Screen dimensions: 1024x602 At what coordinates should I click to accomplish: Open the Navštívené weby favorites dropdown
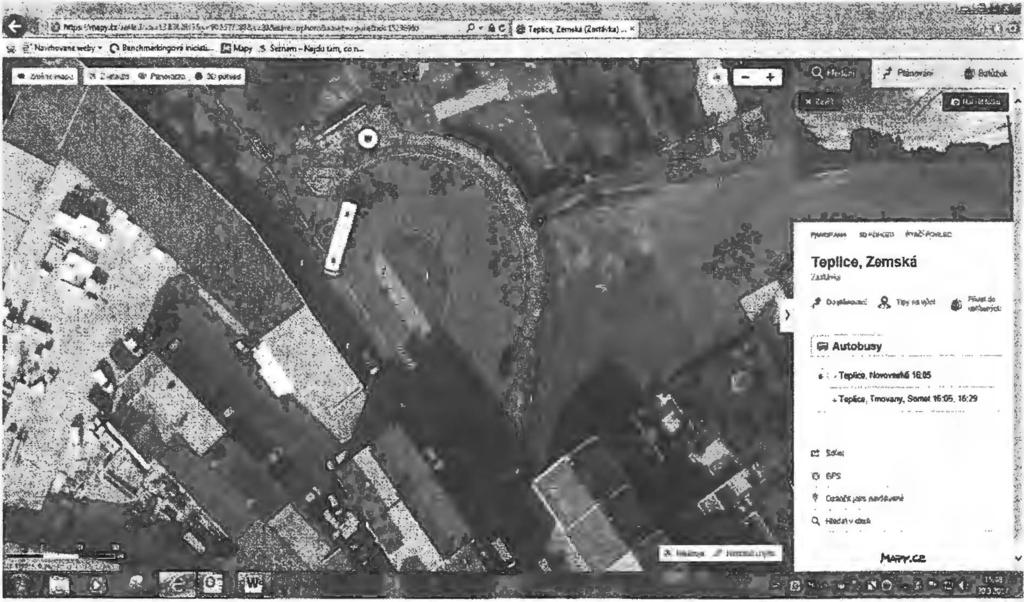[63, 48]
